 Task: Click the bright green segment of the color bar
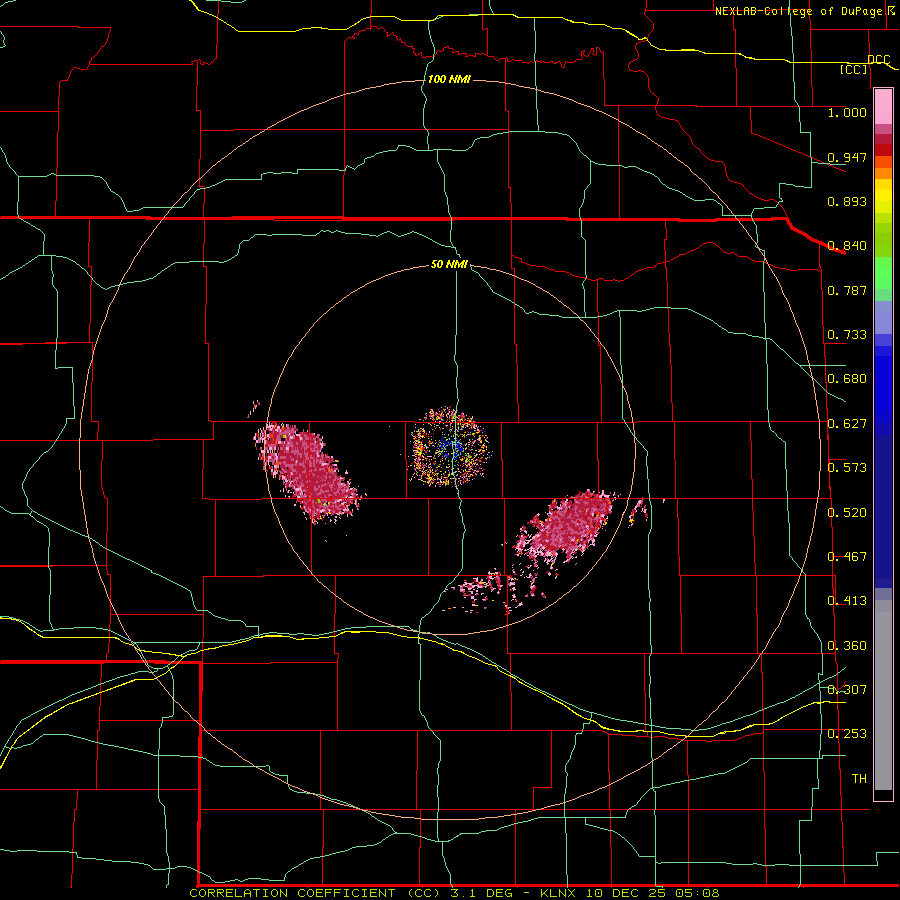(883, 273)
